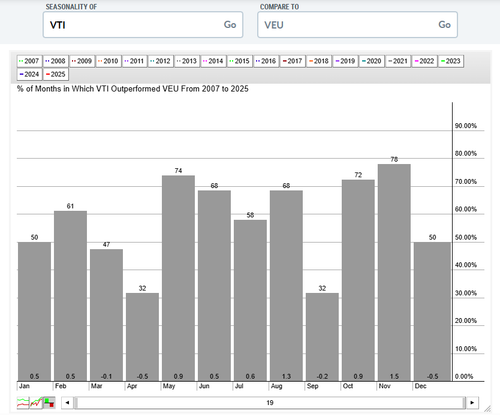Toggle the 2015 year legend
Screen dimensions: 500x415
point(240,61)
